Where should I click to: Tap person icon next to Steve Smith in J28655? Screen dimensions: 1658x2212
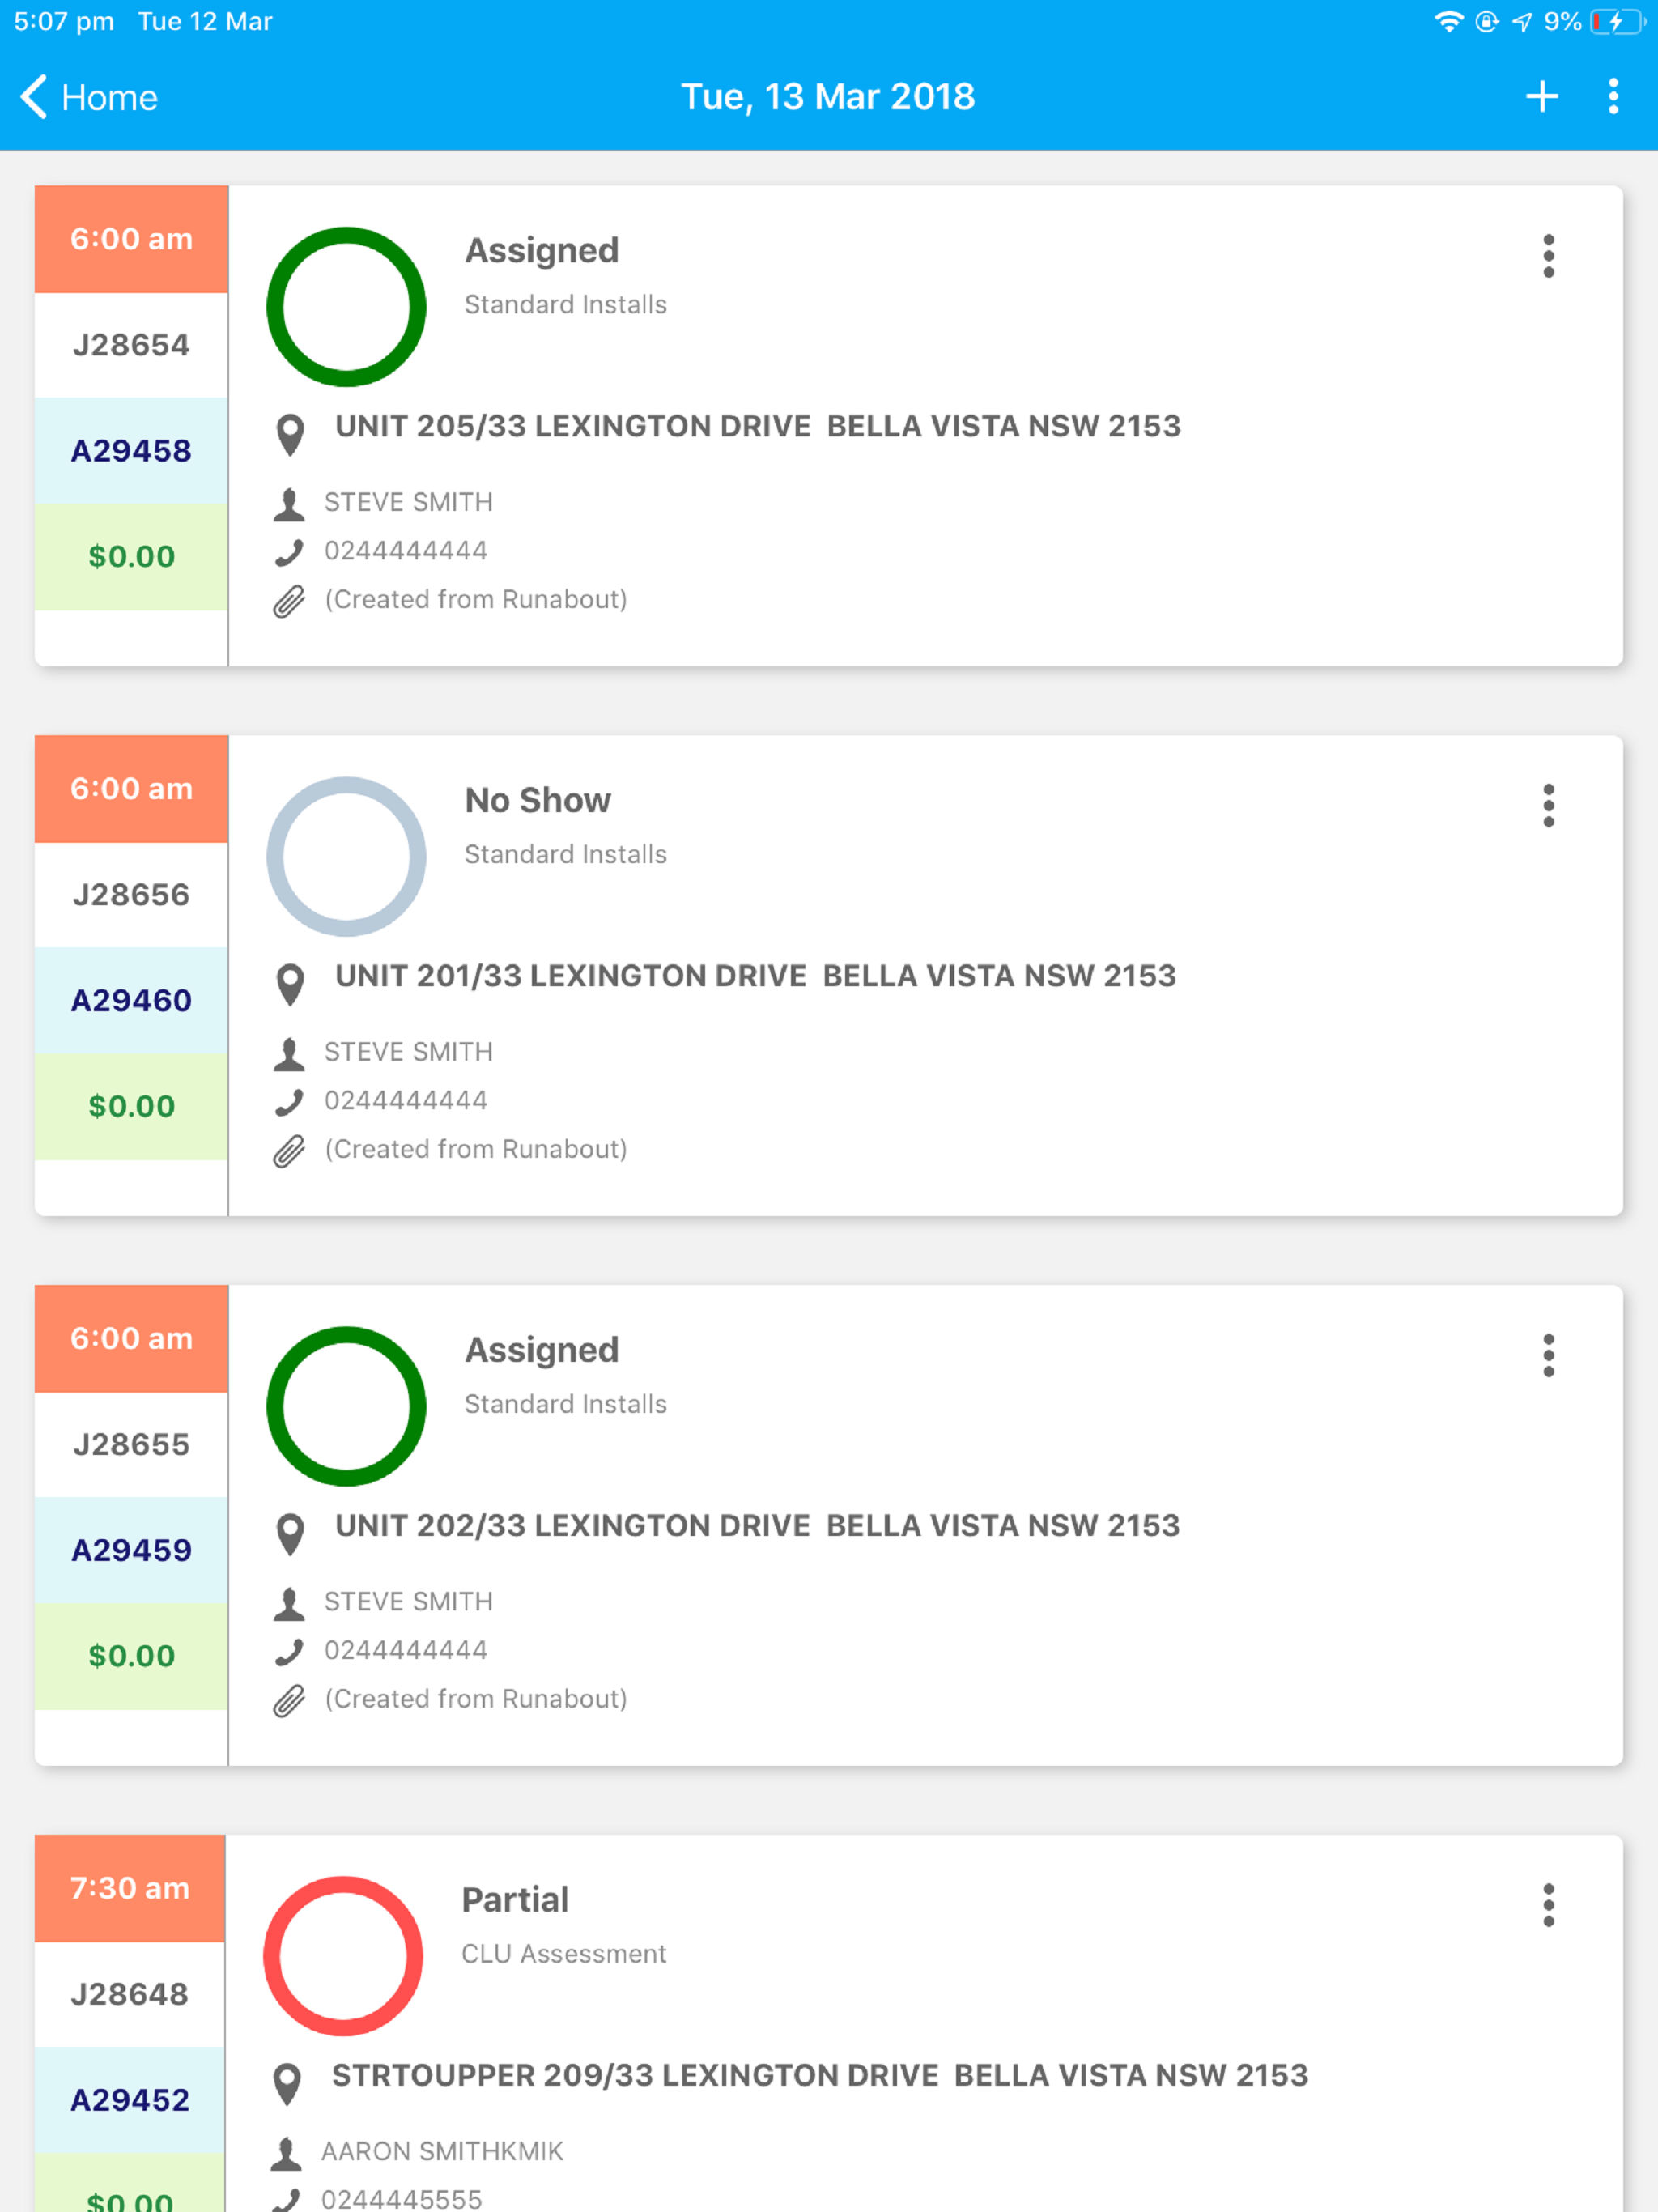pos(289,1604)
